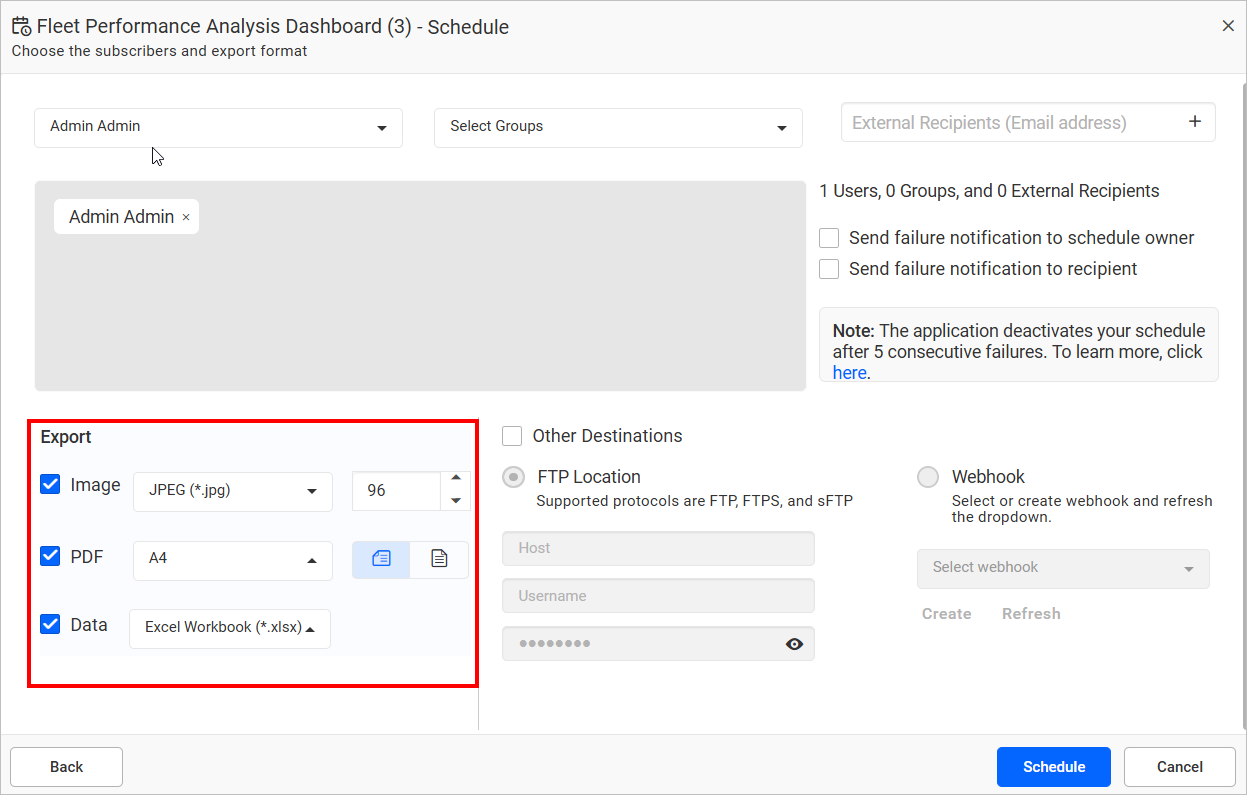
Task: Enable Send failure notification to schedule owner
Action: pyautogui.click(x=829, y=238)
